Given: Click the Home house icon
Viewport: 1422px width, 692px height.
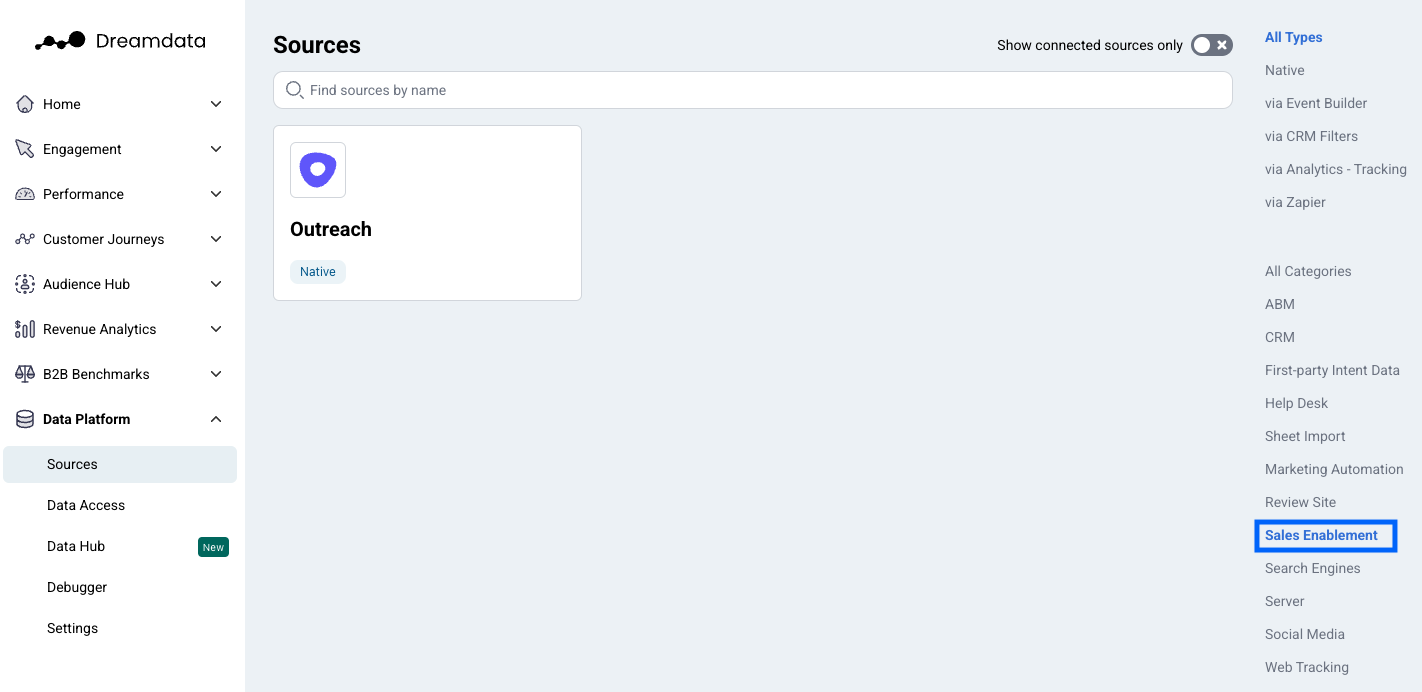Looking at the screenshot, I should click(x=25, y=104).
